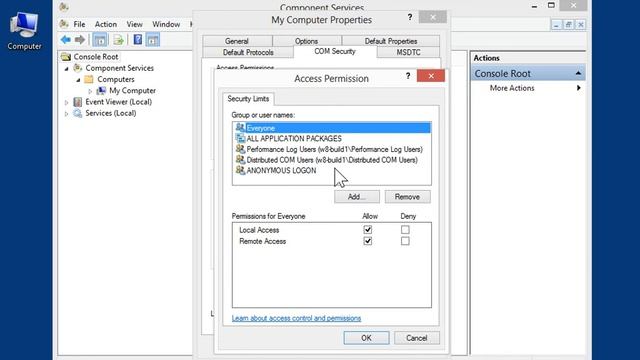Click the Forward arrow in toolbar

click(x=80, y=40)
